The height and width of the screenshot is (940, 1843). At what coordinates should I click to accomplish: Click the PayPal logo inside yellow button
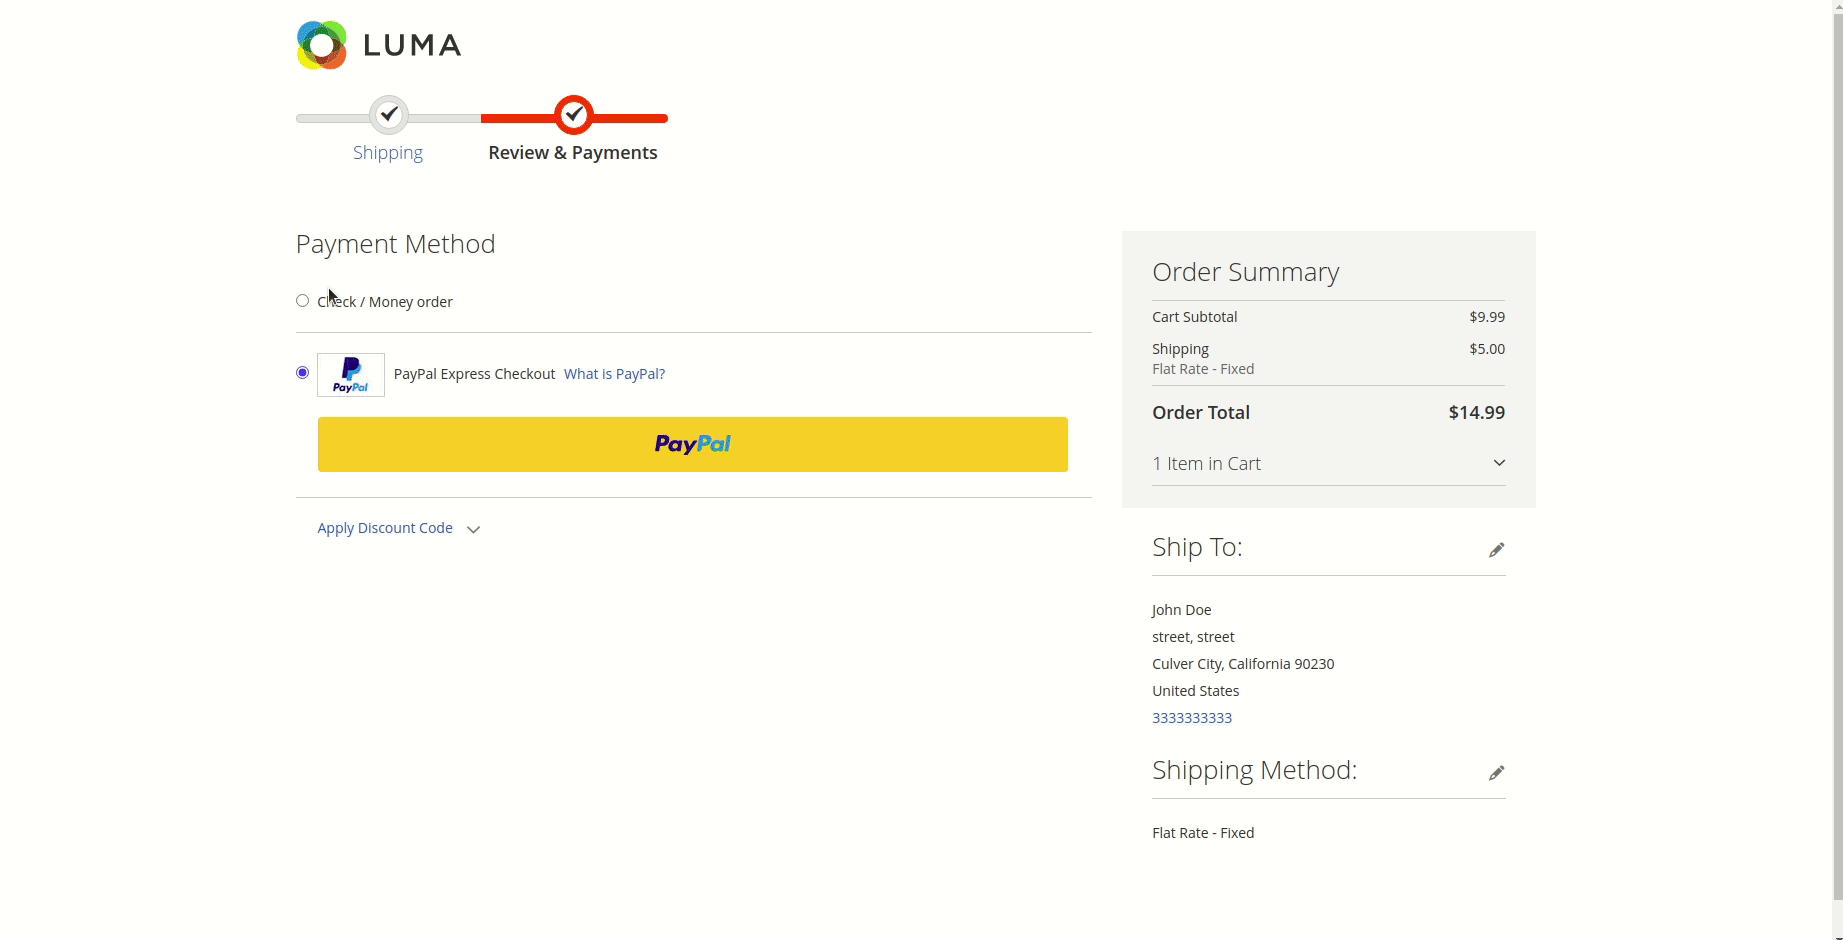pyautogui.click(x=691, y=444)
